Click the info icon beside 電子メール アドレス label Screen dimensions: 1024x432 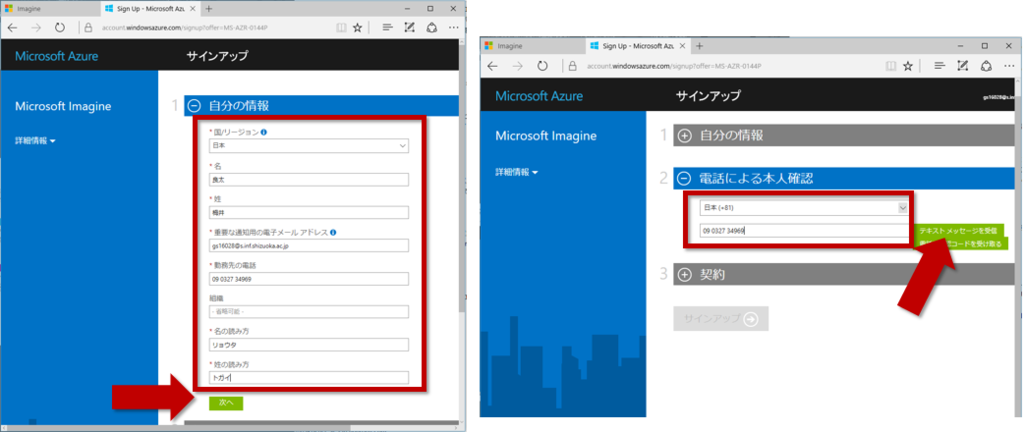pos(333,232)
